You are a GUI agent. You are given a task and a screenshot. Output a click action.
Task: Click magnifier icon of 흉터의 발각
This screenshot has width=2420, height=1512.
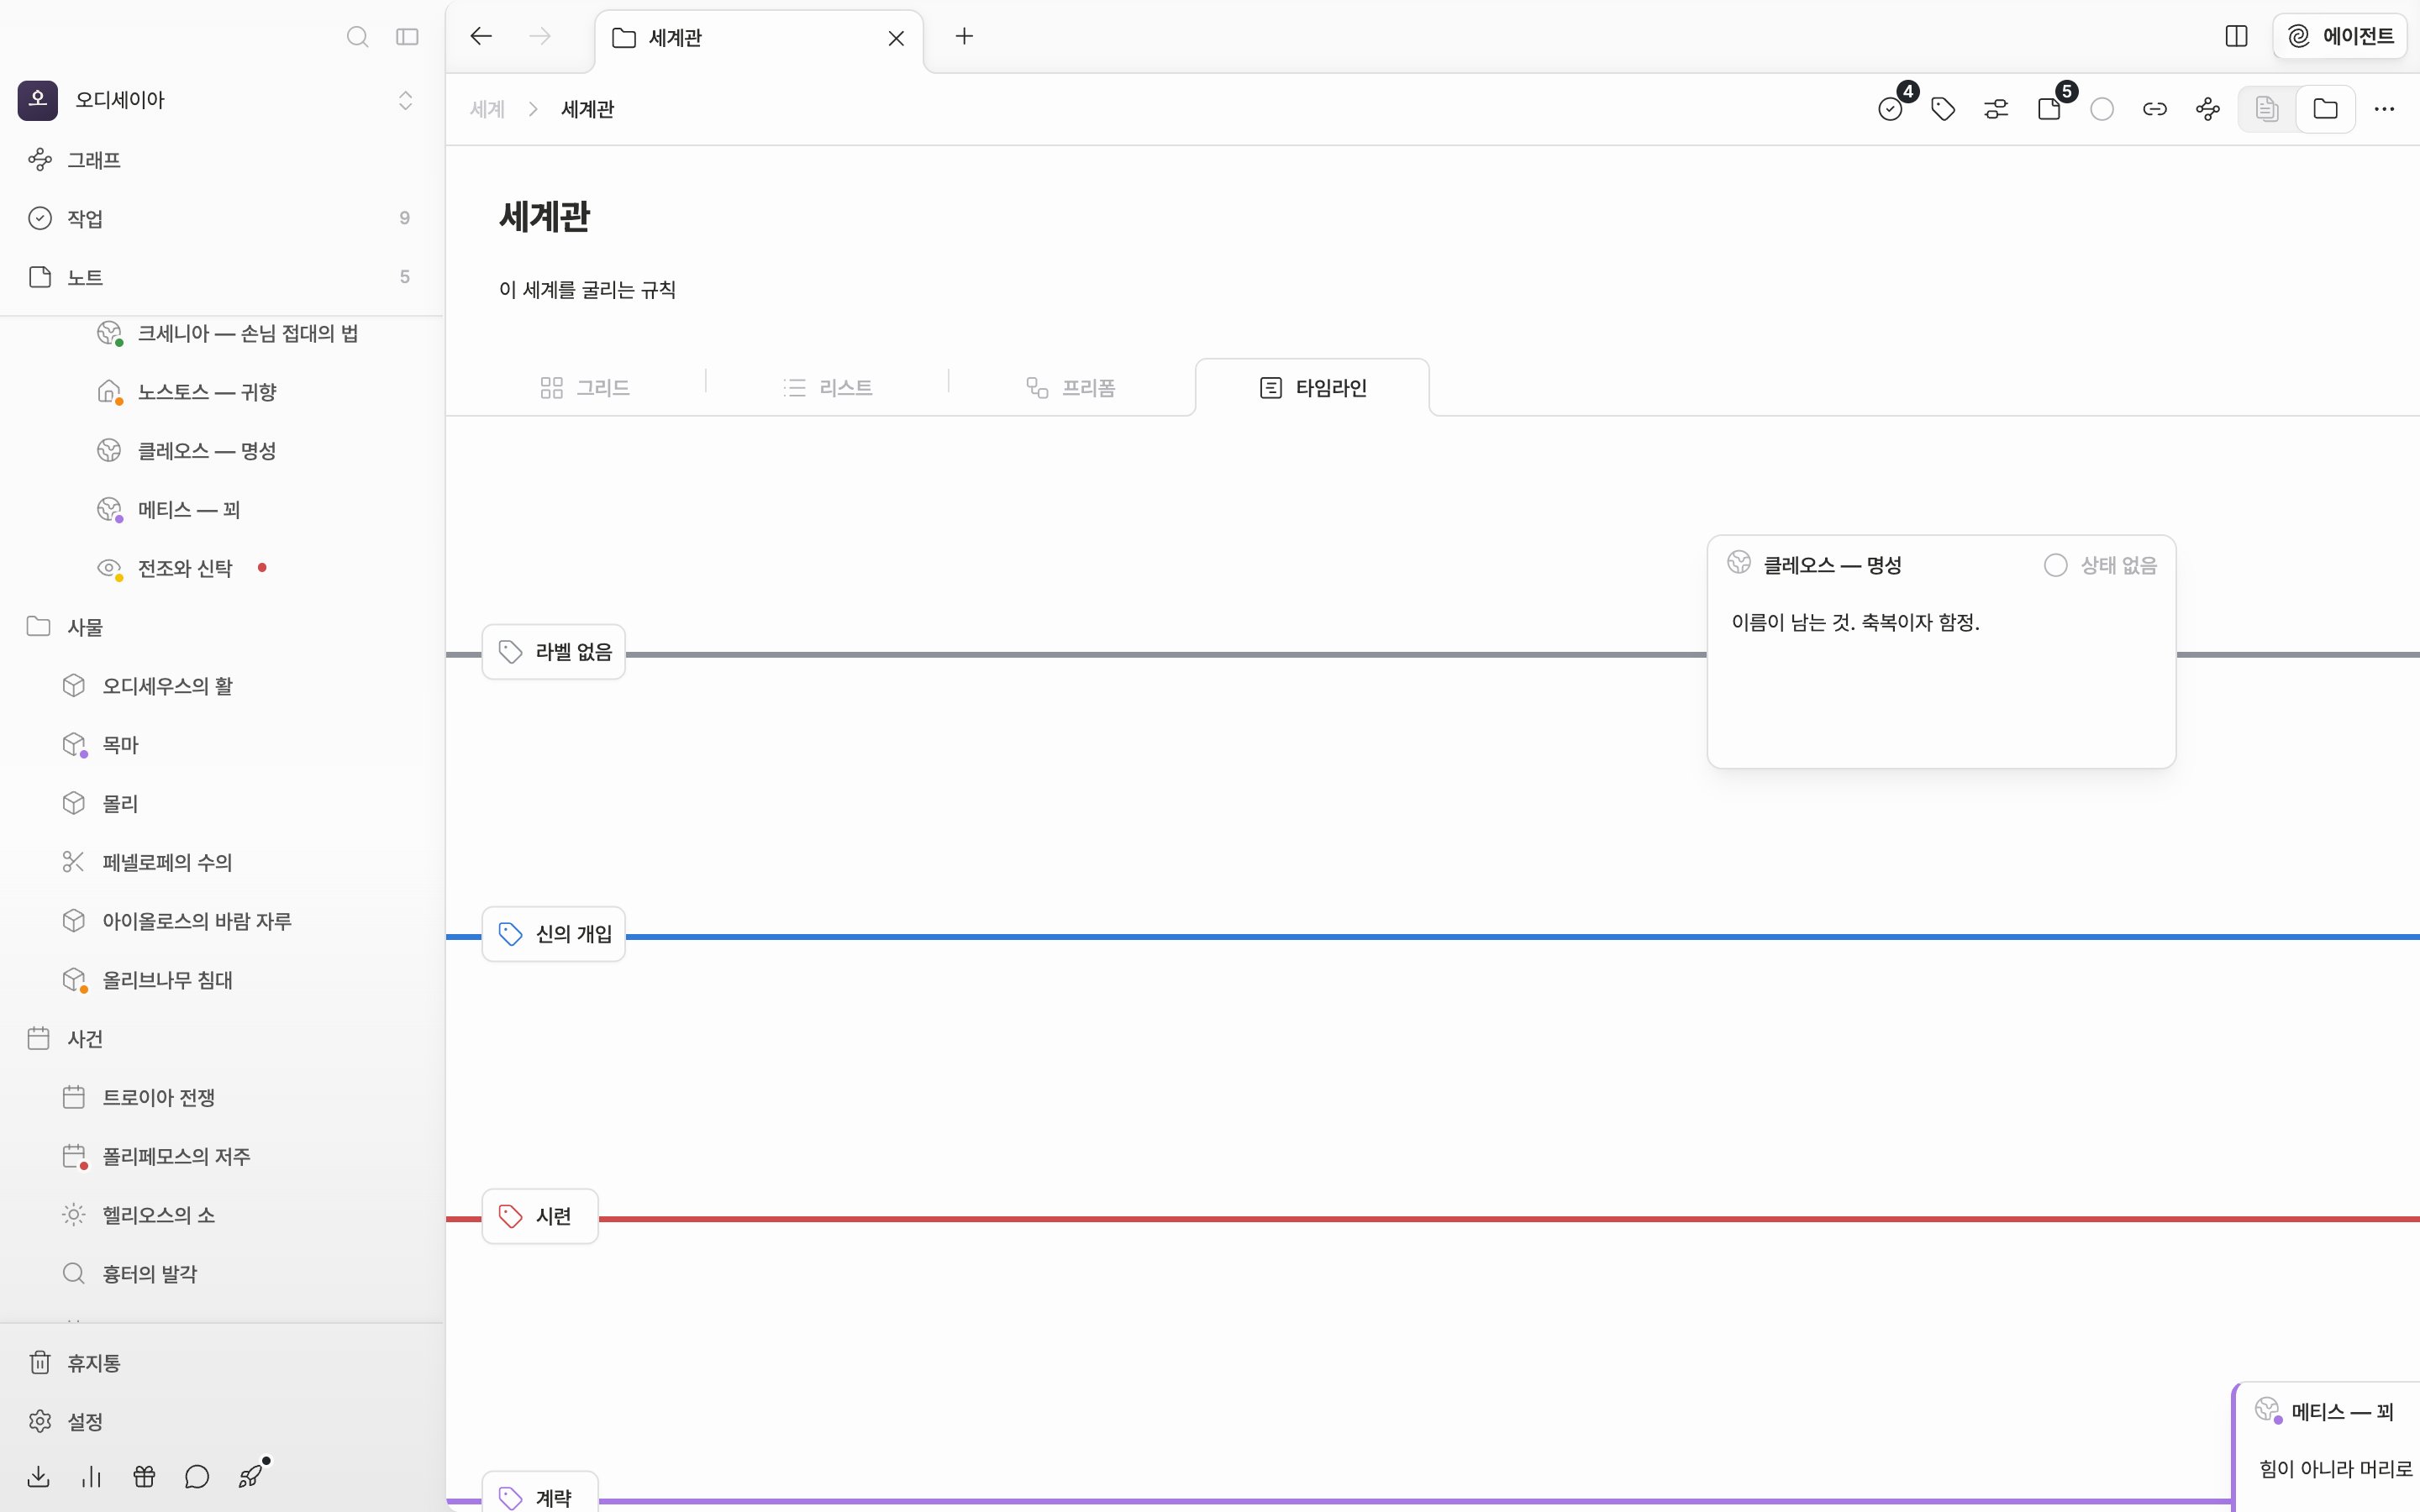[73, 1274]
